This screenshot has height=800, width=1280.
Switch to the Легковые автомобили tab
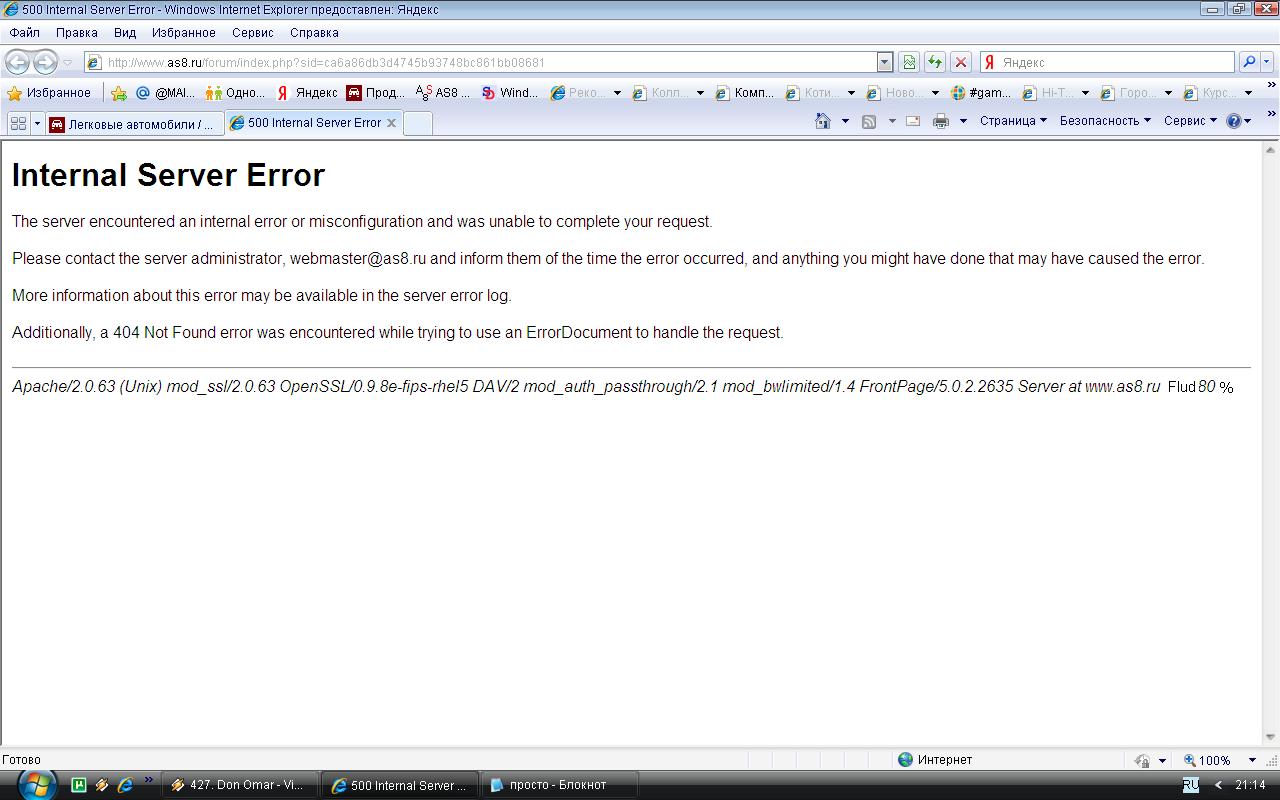click(x=134, y=124)
